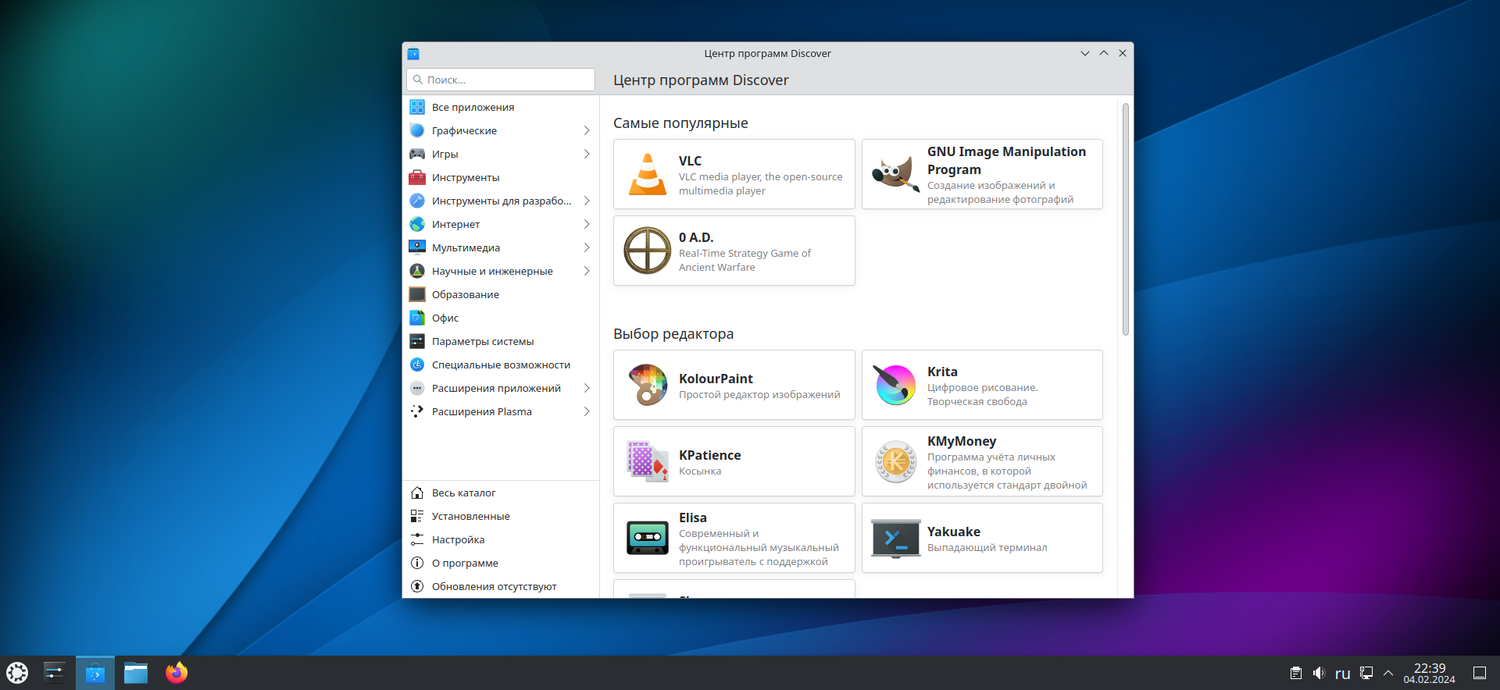Click the KolourPaint palette icon
Viewport: 1500px width, 690px height.
[x=647, y=385]
